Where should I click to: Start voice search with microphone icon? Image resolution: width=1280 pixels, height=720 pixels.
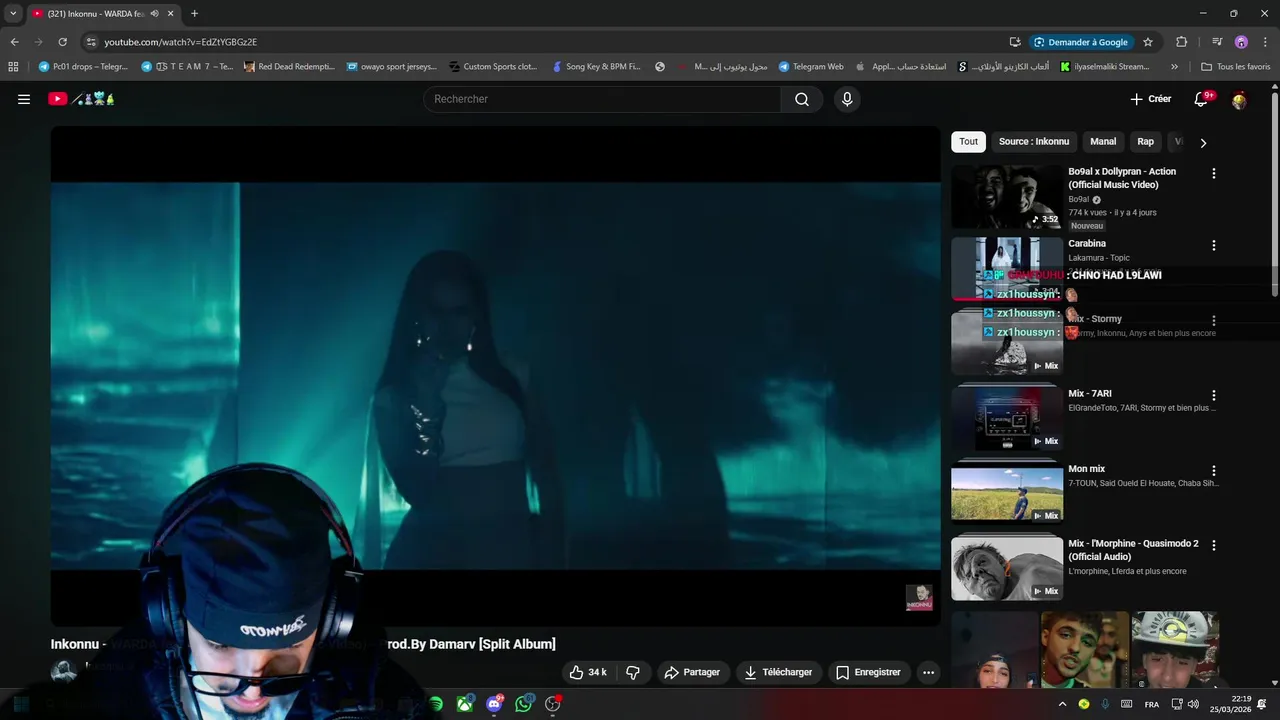click(x=847, y=99)
